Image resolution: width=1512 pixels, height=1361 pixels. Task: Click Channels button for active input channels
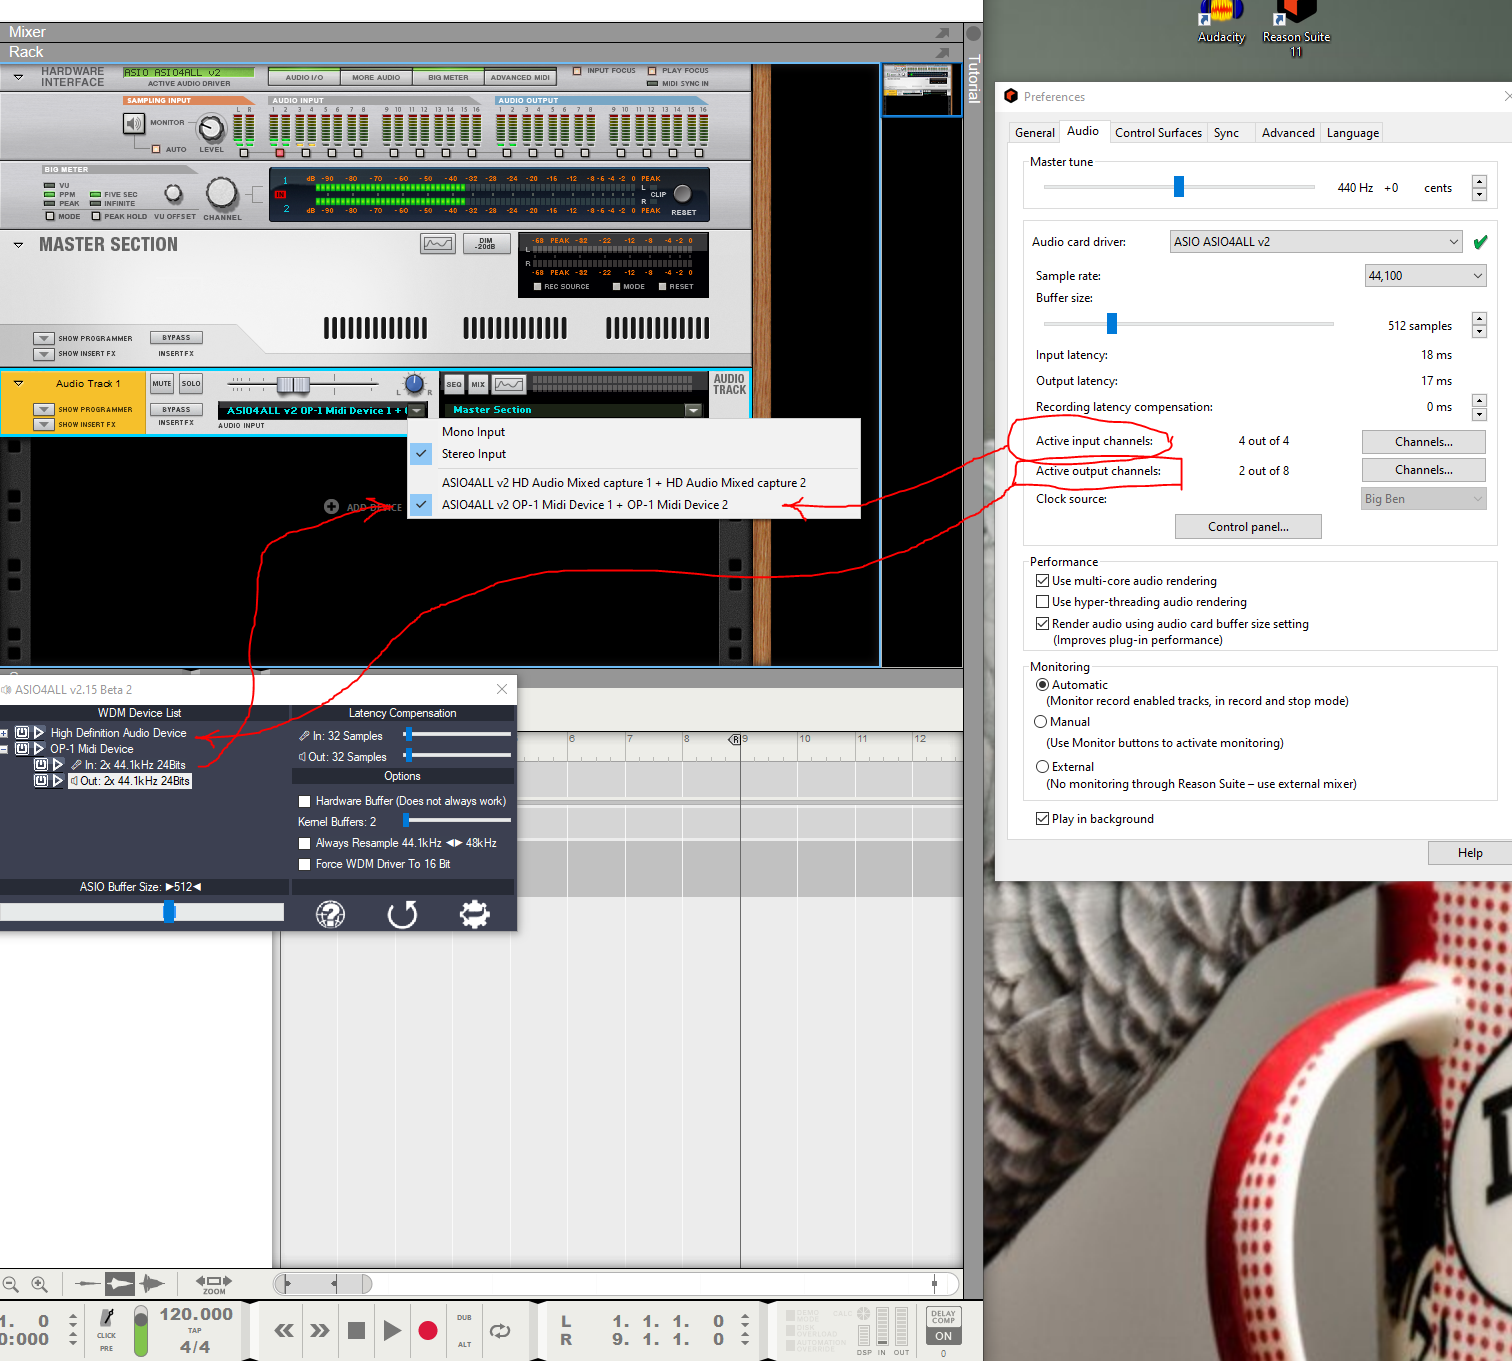click(1424, 442)
